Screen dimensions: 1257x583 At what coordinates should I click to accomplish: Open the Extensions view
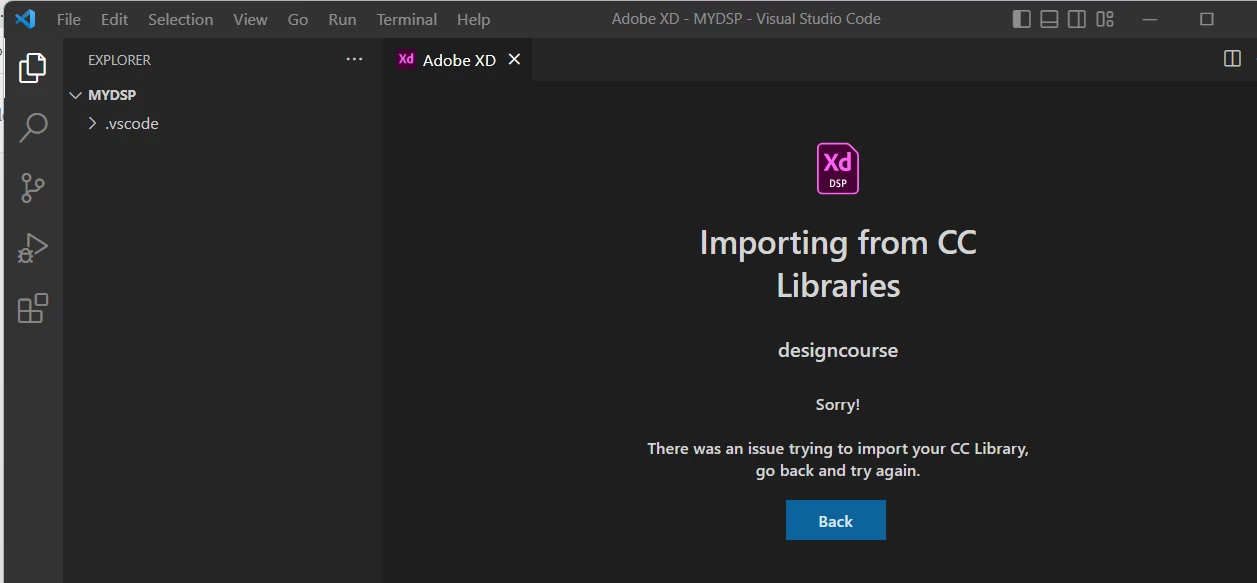coord(33,307)
